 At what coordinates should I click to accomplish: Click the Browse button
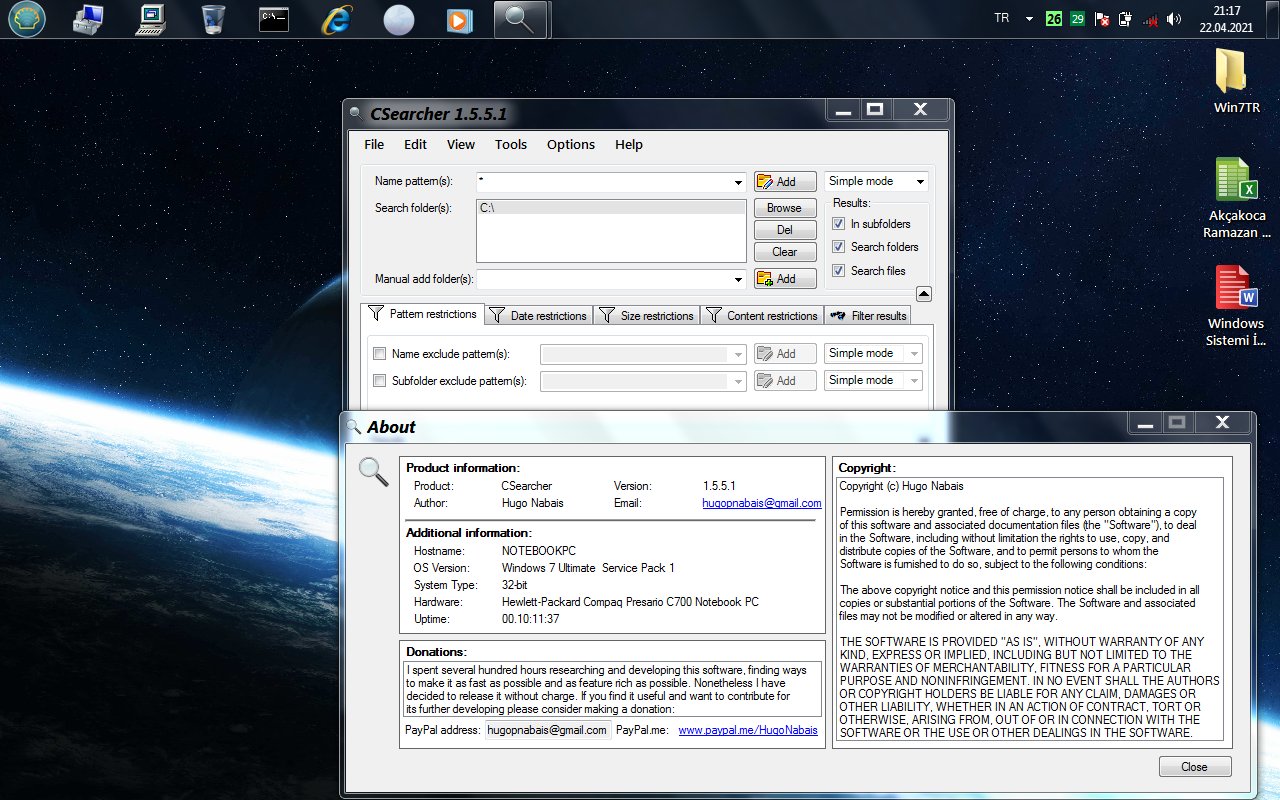[x=785, y=208]
